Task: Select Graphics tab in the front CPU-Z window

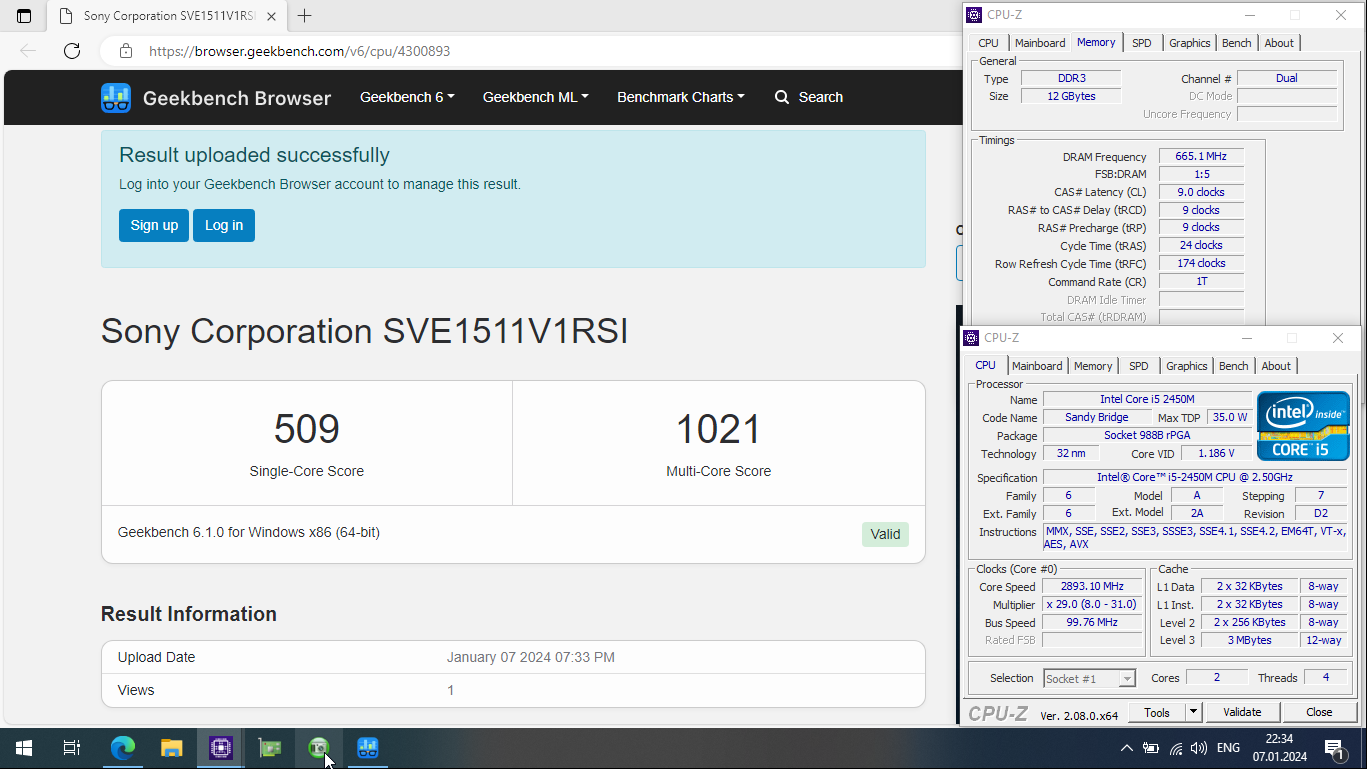Action: (x=1187, y=366)
